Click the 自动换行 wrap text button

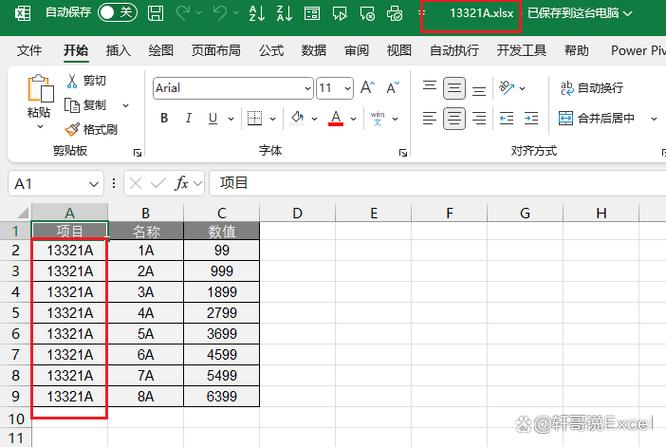[x=591, y=88]
